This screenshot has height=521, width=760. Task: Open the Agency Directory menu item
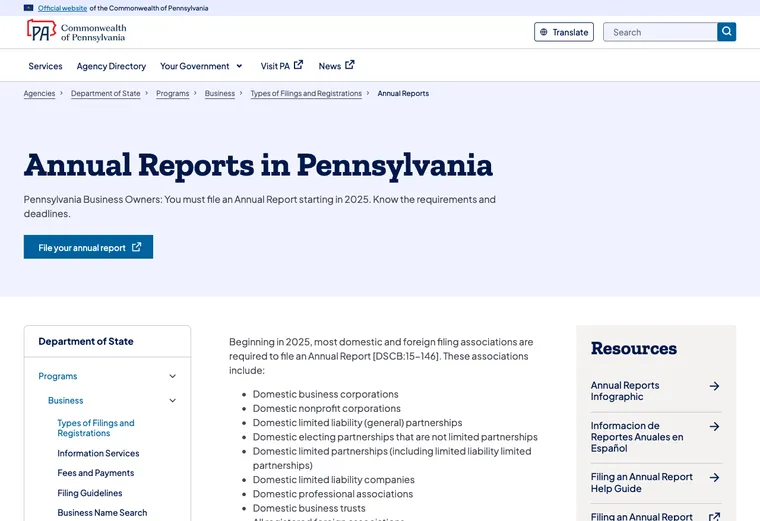[x=111, y=66]
